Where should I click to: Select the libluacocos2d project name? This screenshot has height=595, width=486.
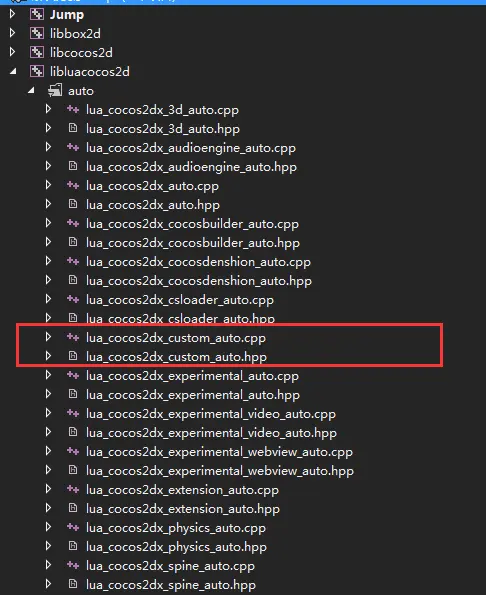coord(90,72)
